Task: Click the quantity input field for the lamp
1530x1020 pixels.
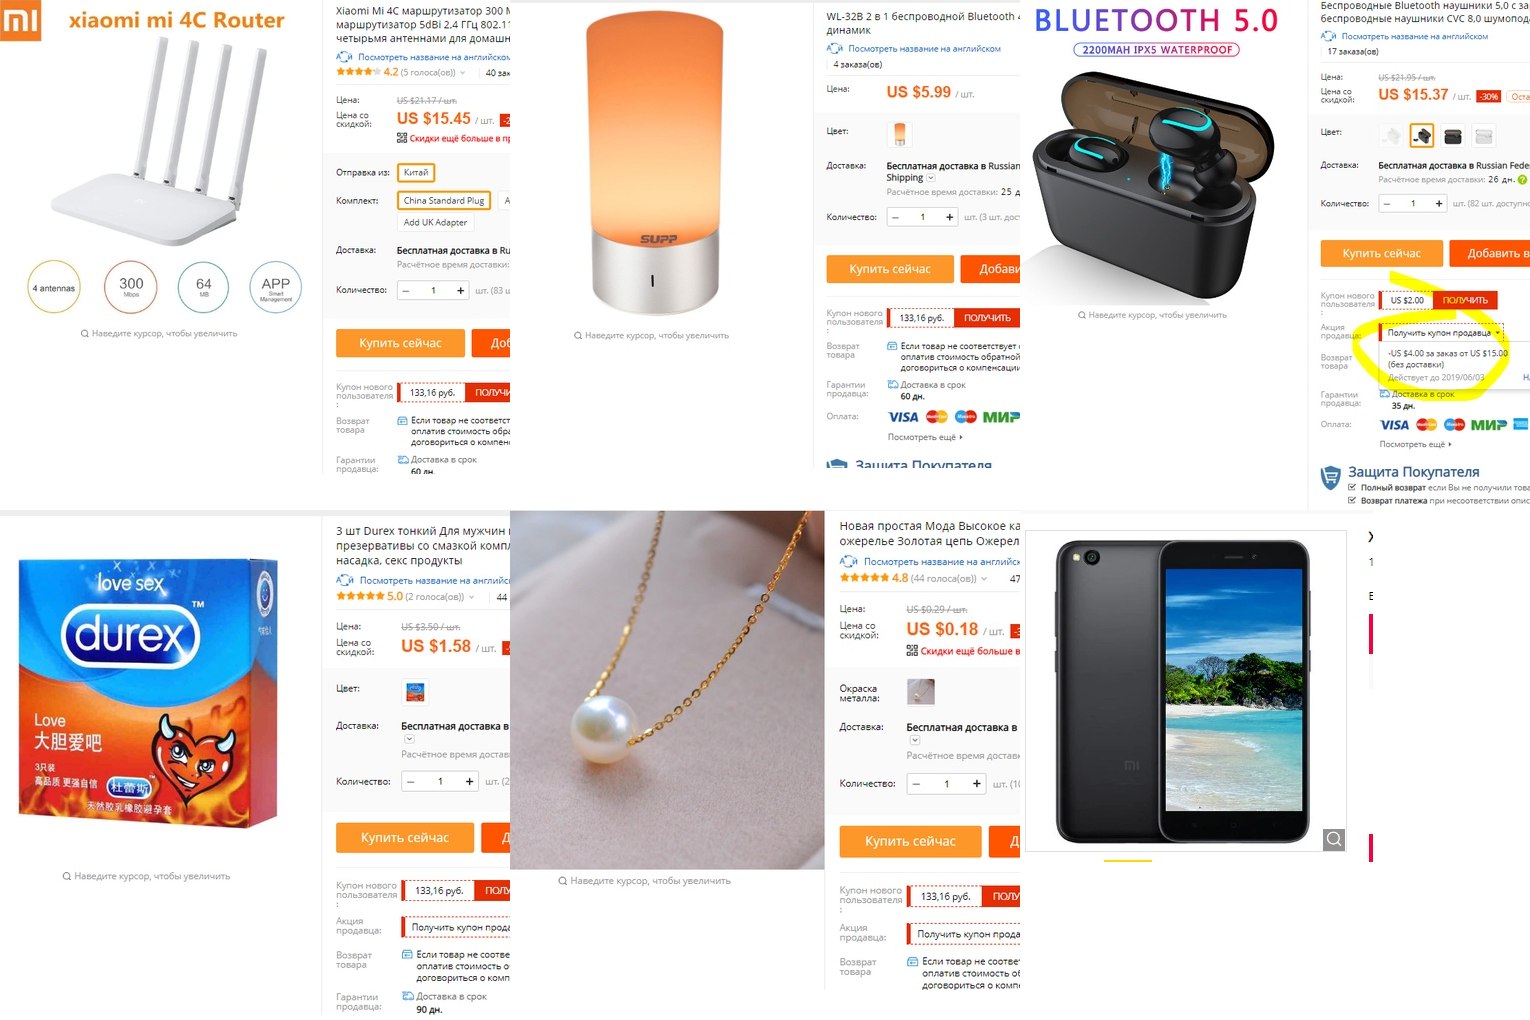Action: [922, 217]
